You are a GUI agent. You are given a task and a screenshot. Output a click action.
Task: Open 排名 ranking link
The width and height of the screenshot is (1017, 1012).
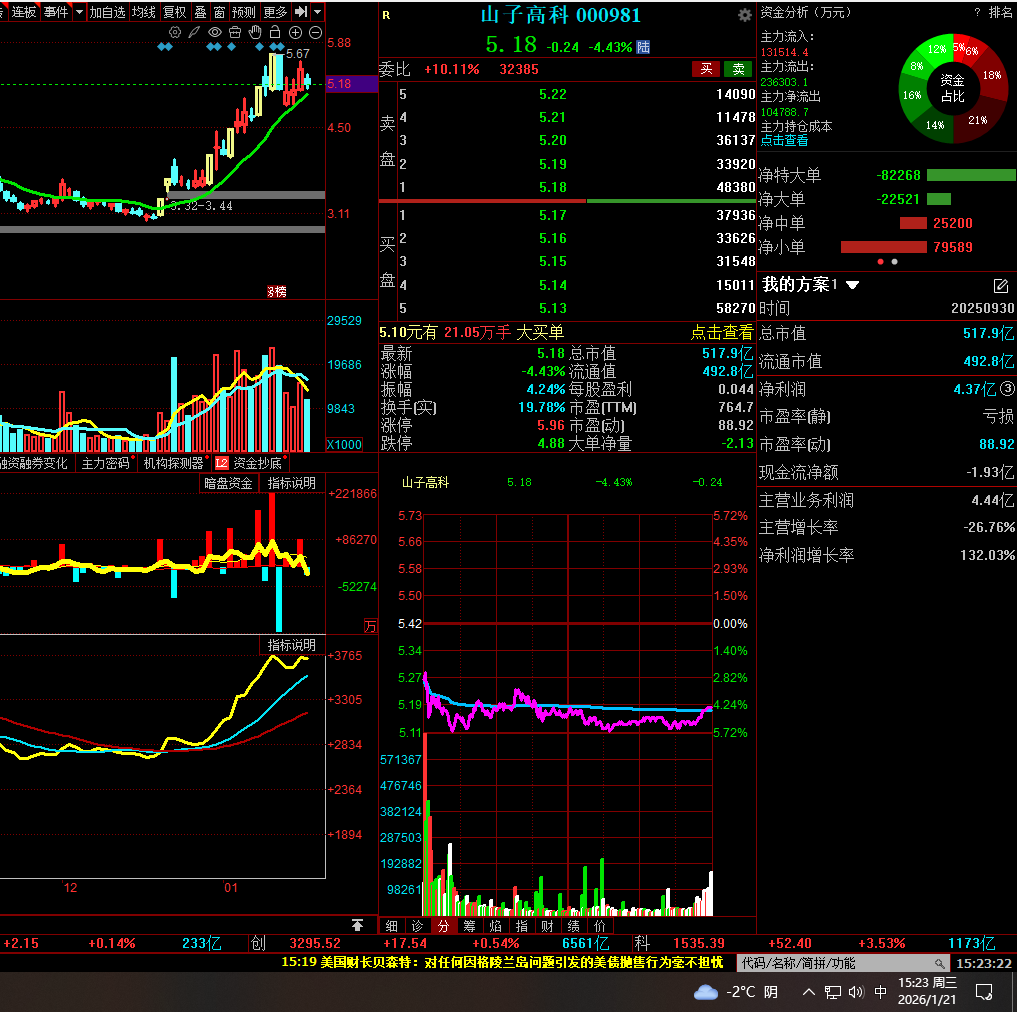tap(1001, 12)
